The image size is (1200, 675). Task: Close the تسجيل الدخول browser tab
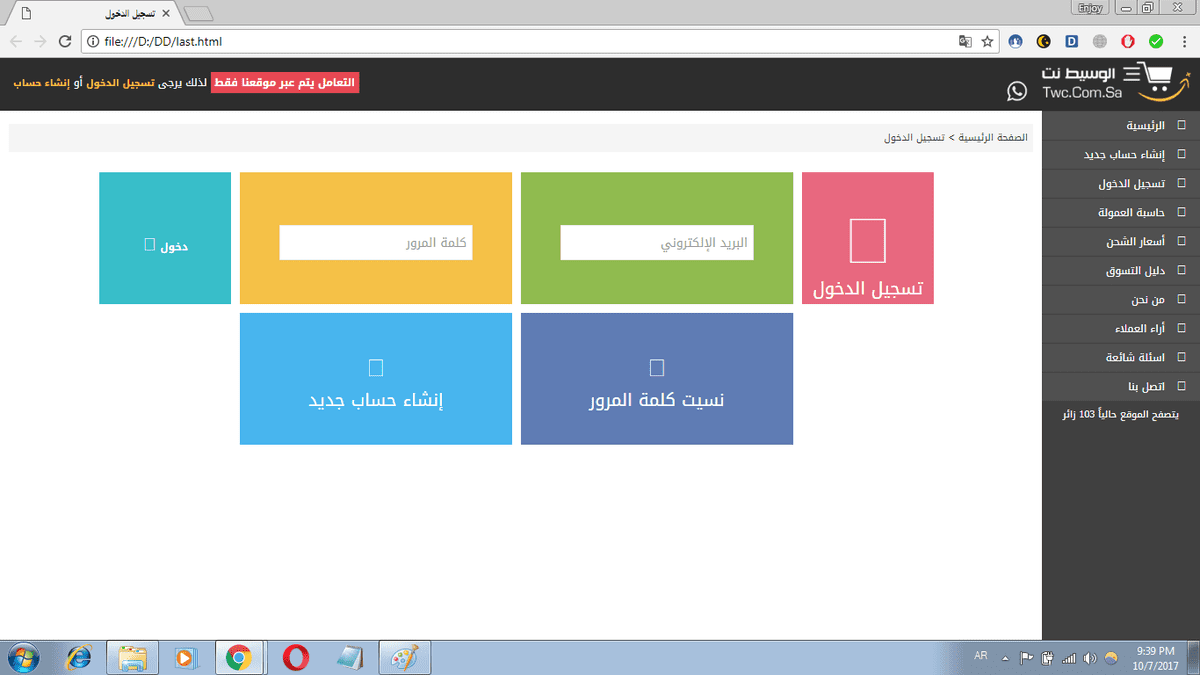[166, 14]
